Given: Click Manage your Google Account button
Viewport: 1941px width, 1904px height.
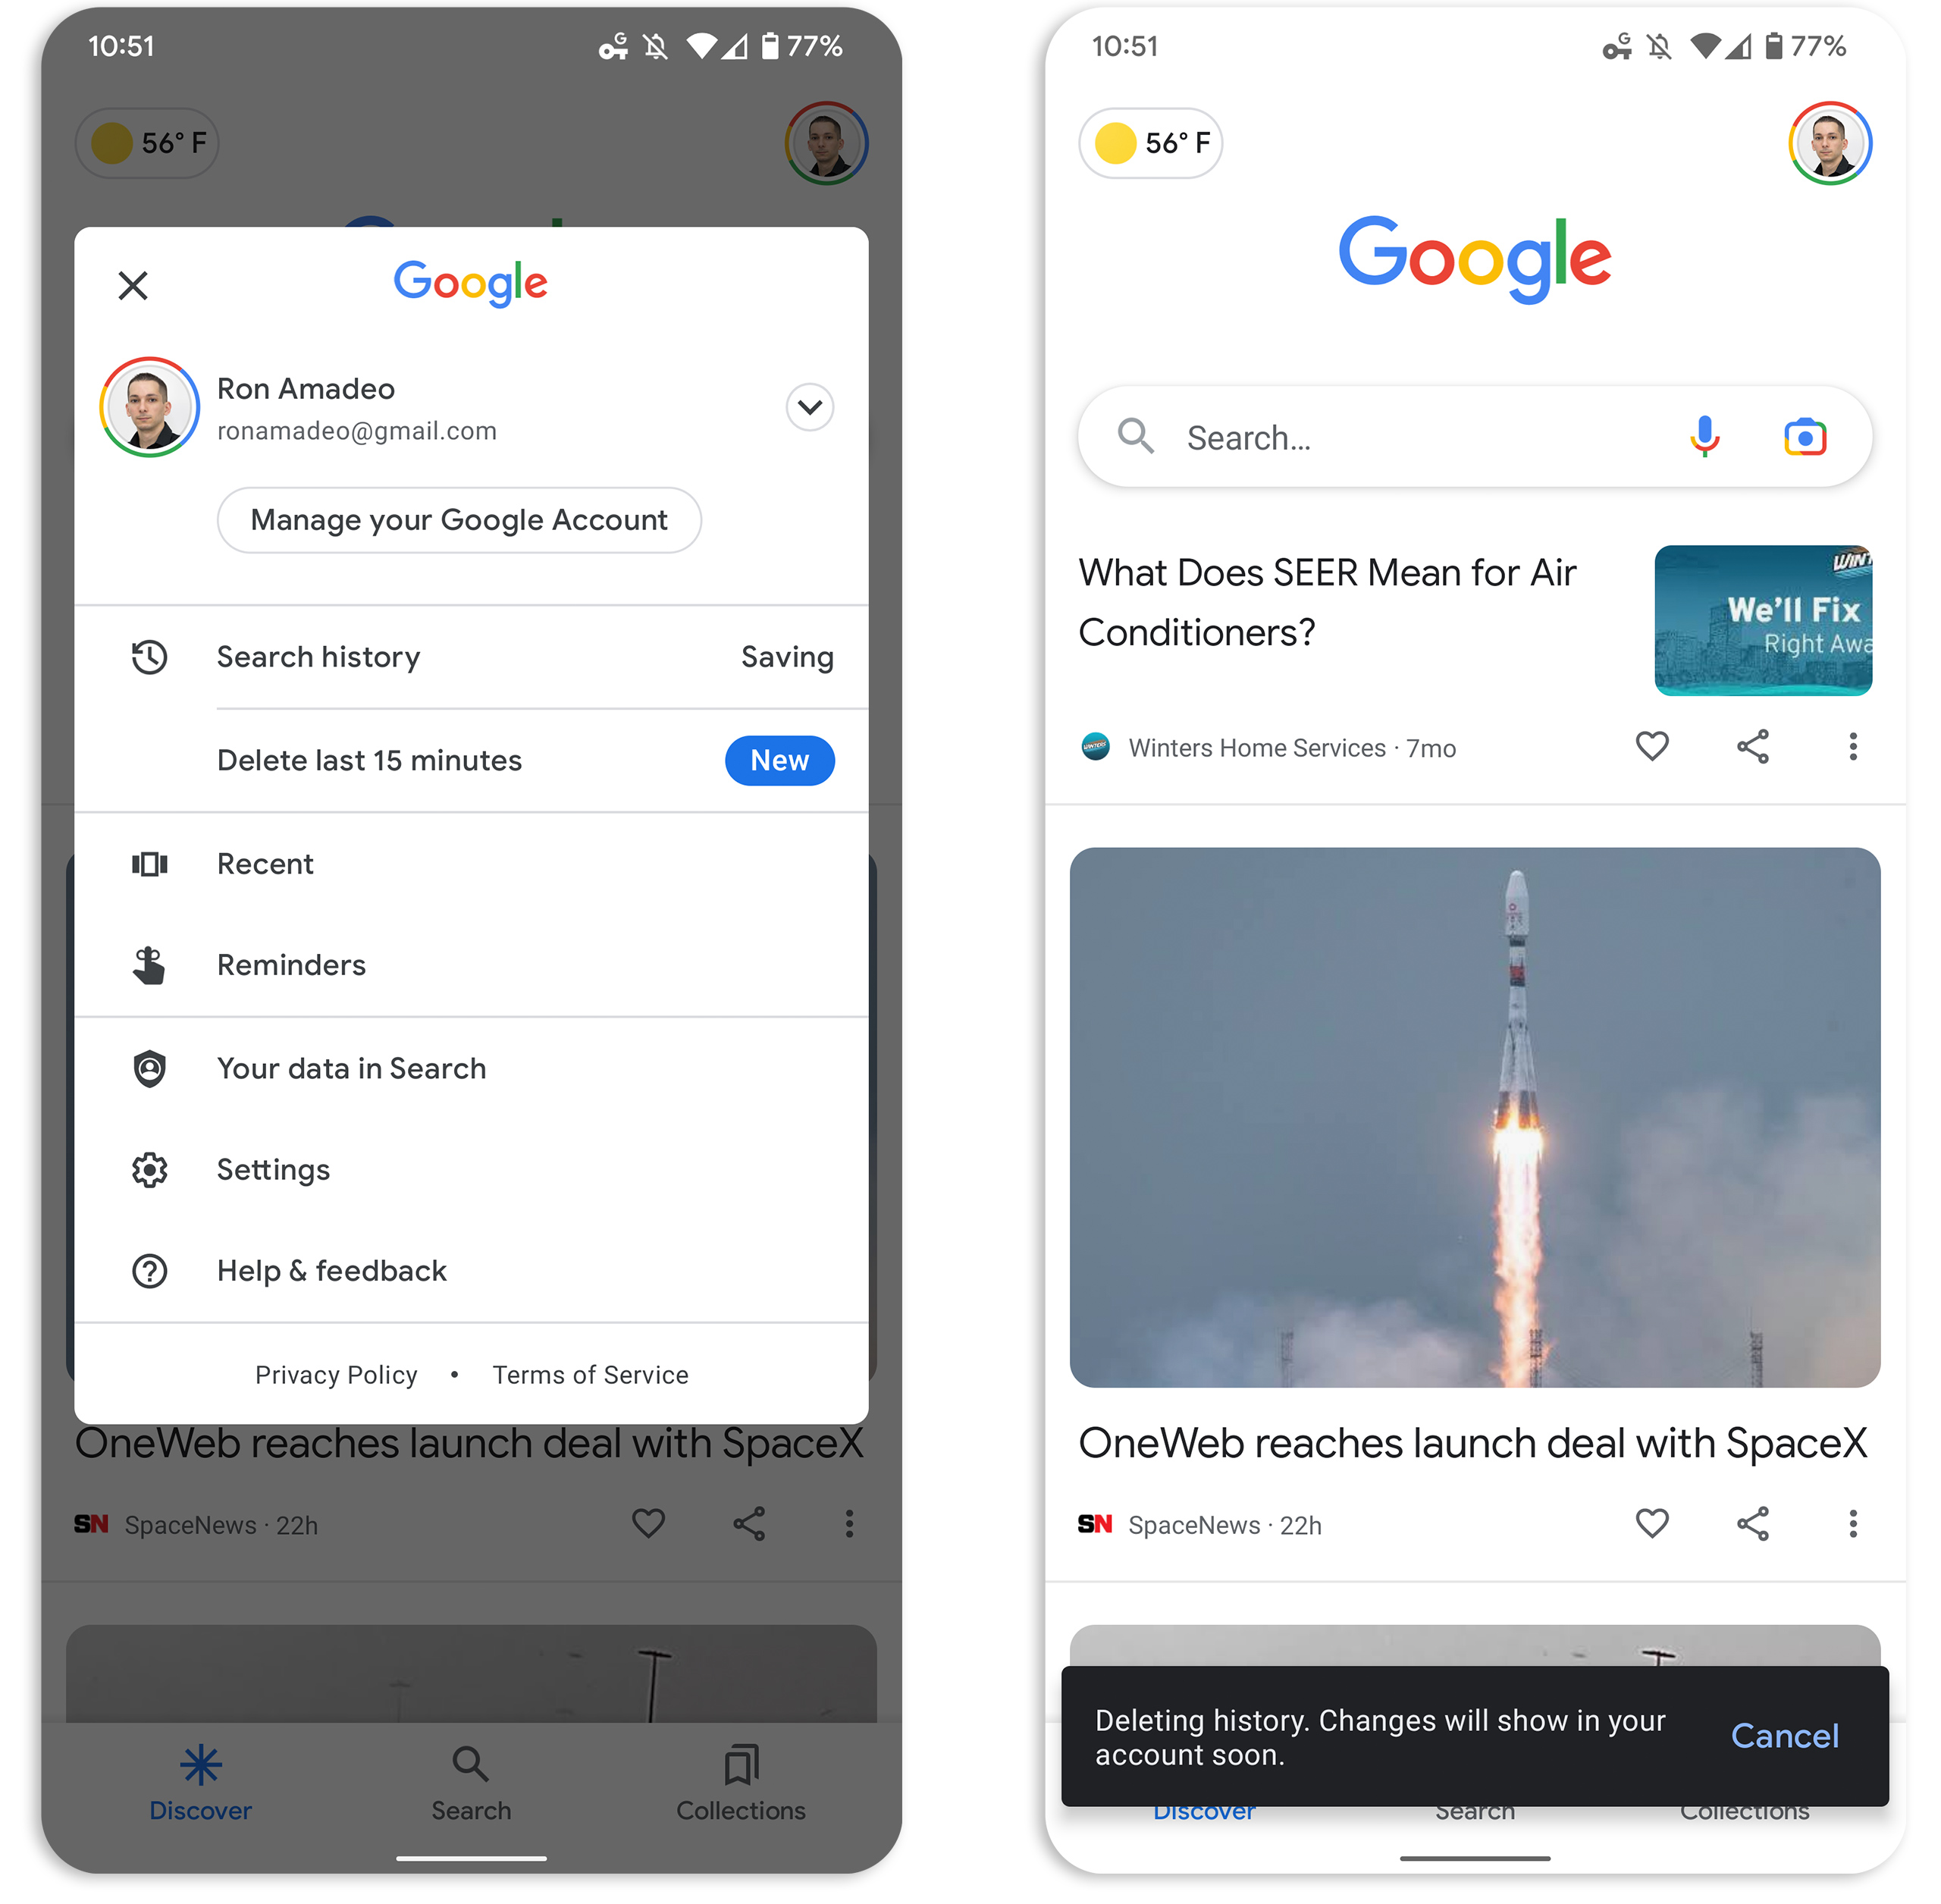Looking at the screenshot, I should click(459, 519).
